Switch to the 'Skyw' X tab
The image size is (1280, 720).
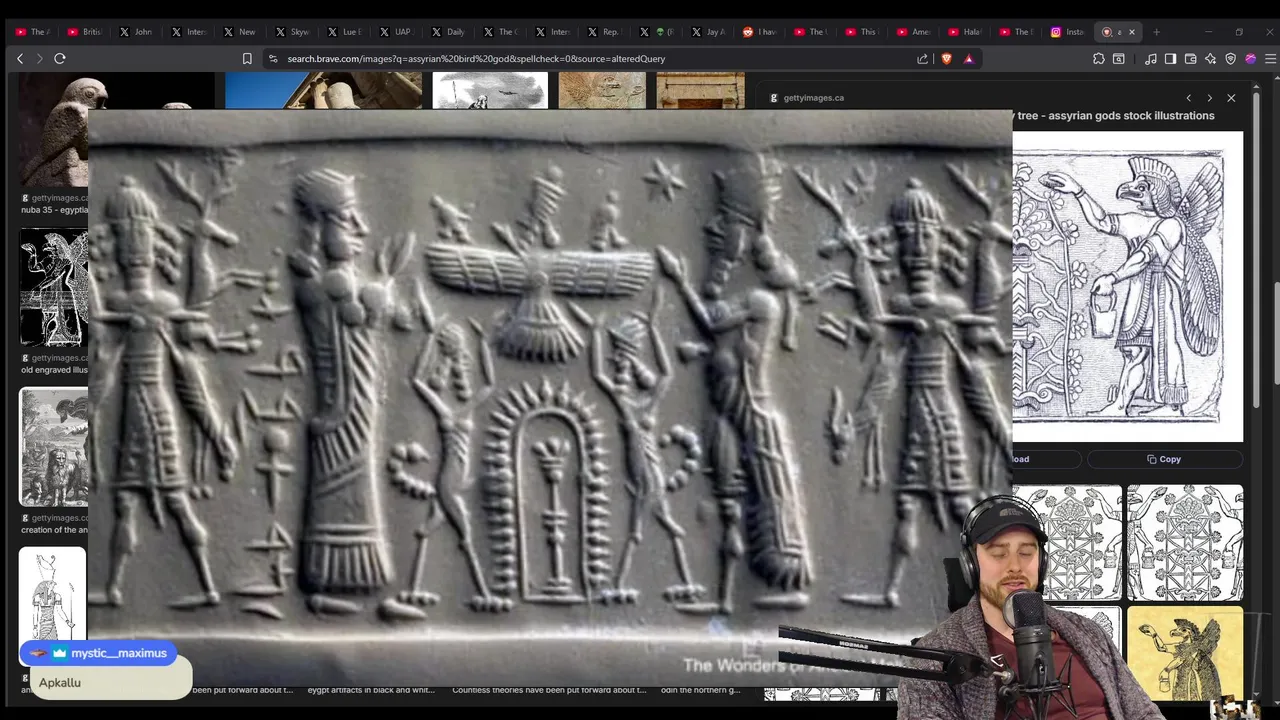tap(290, 32)
